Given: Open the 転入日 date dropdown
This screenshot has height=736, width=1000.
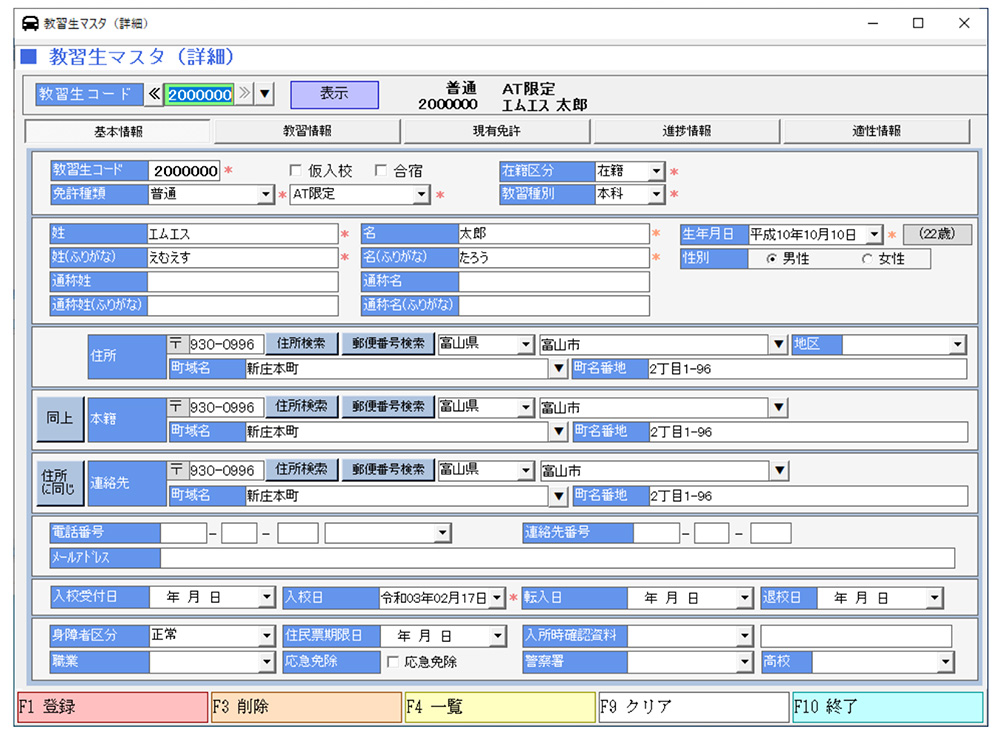Looking at the screenshot, I should (x=744, y=598).
